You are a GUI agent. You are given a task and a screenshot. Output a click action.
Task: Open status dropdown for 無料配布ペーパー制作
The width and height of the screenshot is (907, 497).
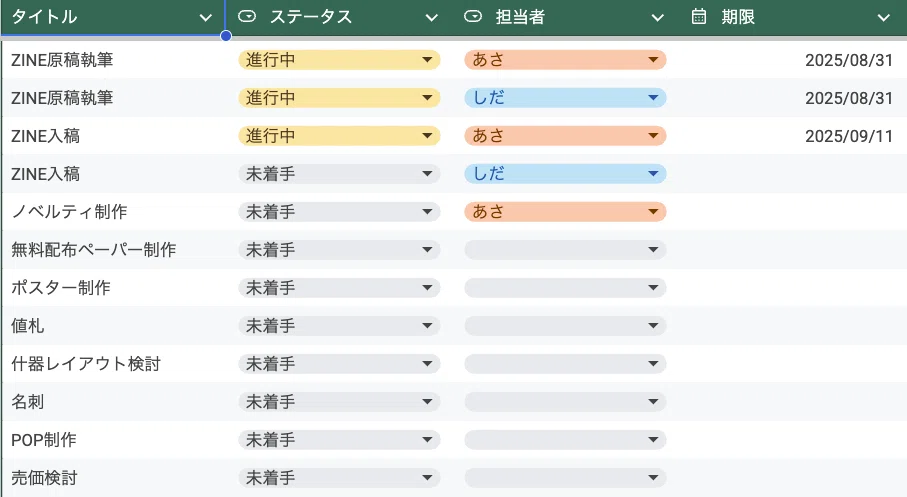[x=339, y=250]
